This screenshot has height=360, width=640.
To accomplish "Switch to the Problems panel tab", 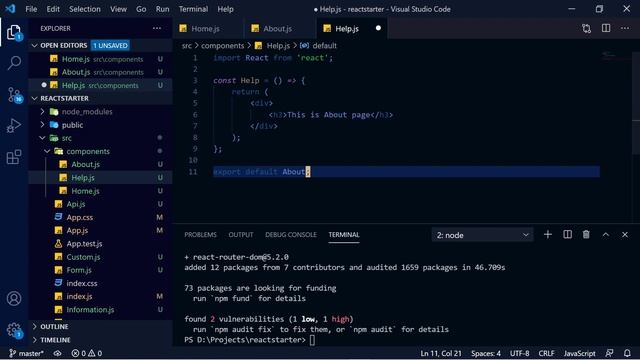I will click(x=200, y=235).
